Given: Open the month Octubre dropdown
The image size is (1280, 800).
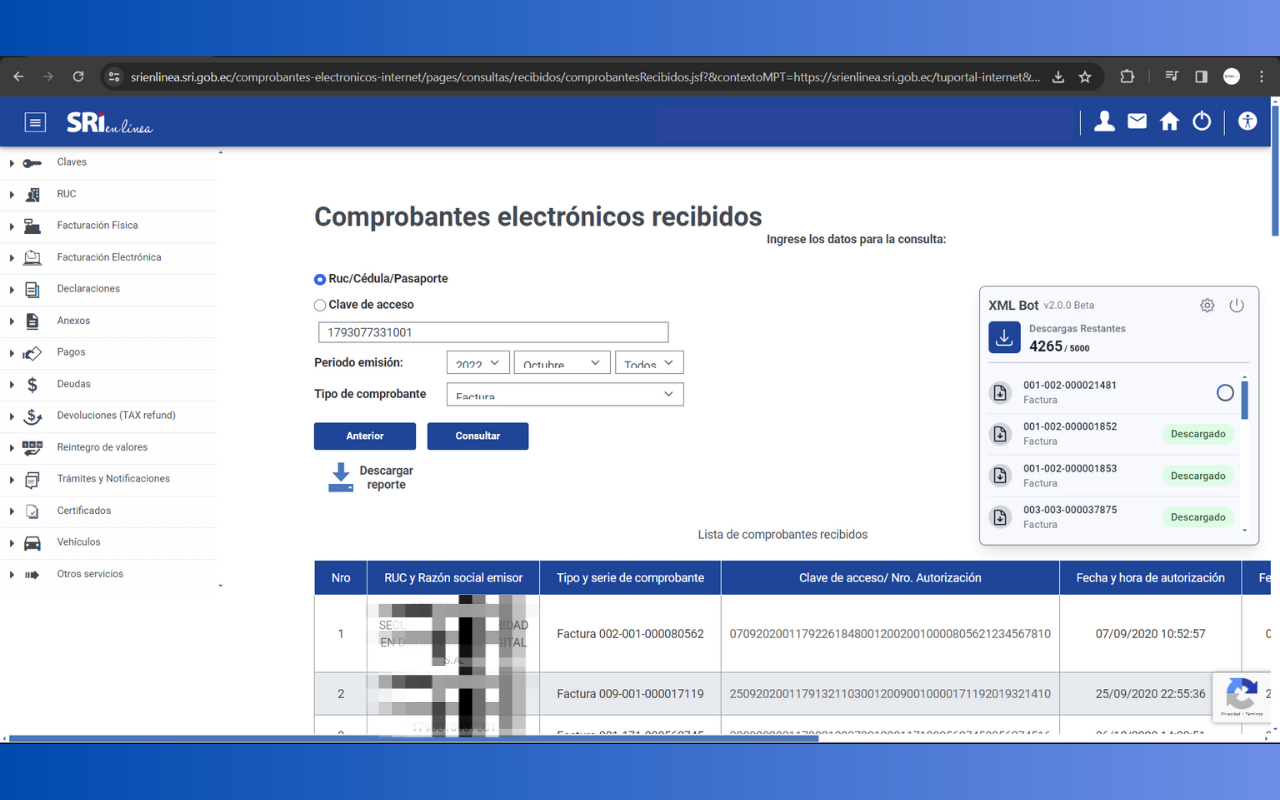Looking at the screenshot, I should 561,363.
